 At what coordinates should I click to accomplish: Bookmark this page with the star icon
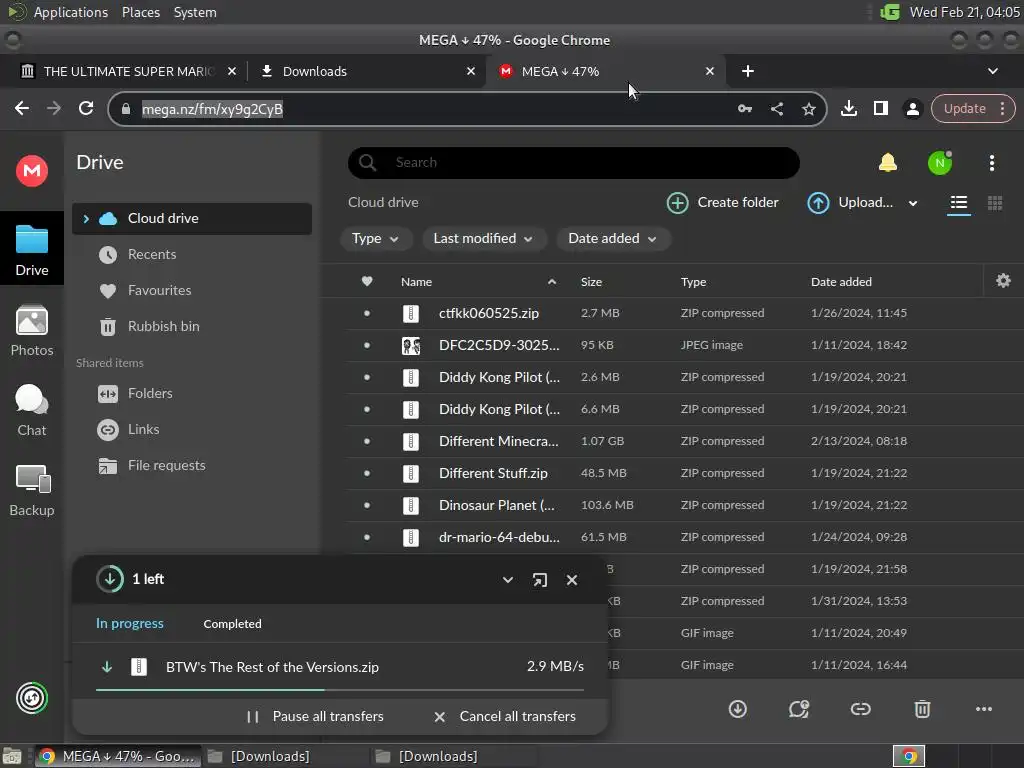coord(808,109)
